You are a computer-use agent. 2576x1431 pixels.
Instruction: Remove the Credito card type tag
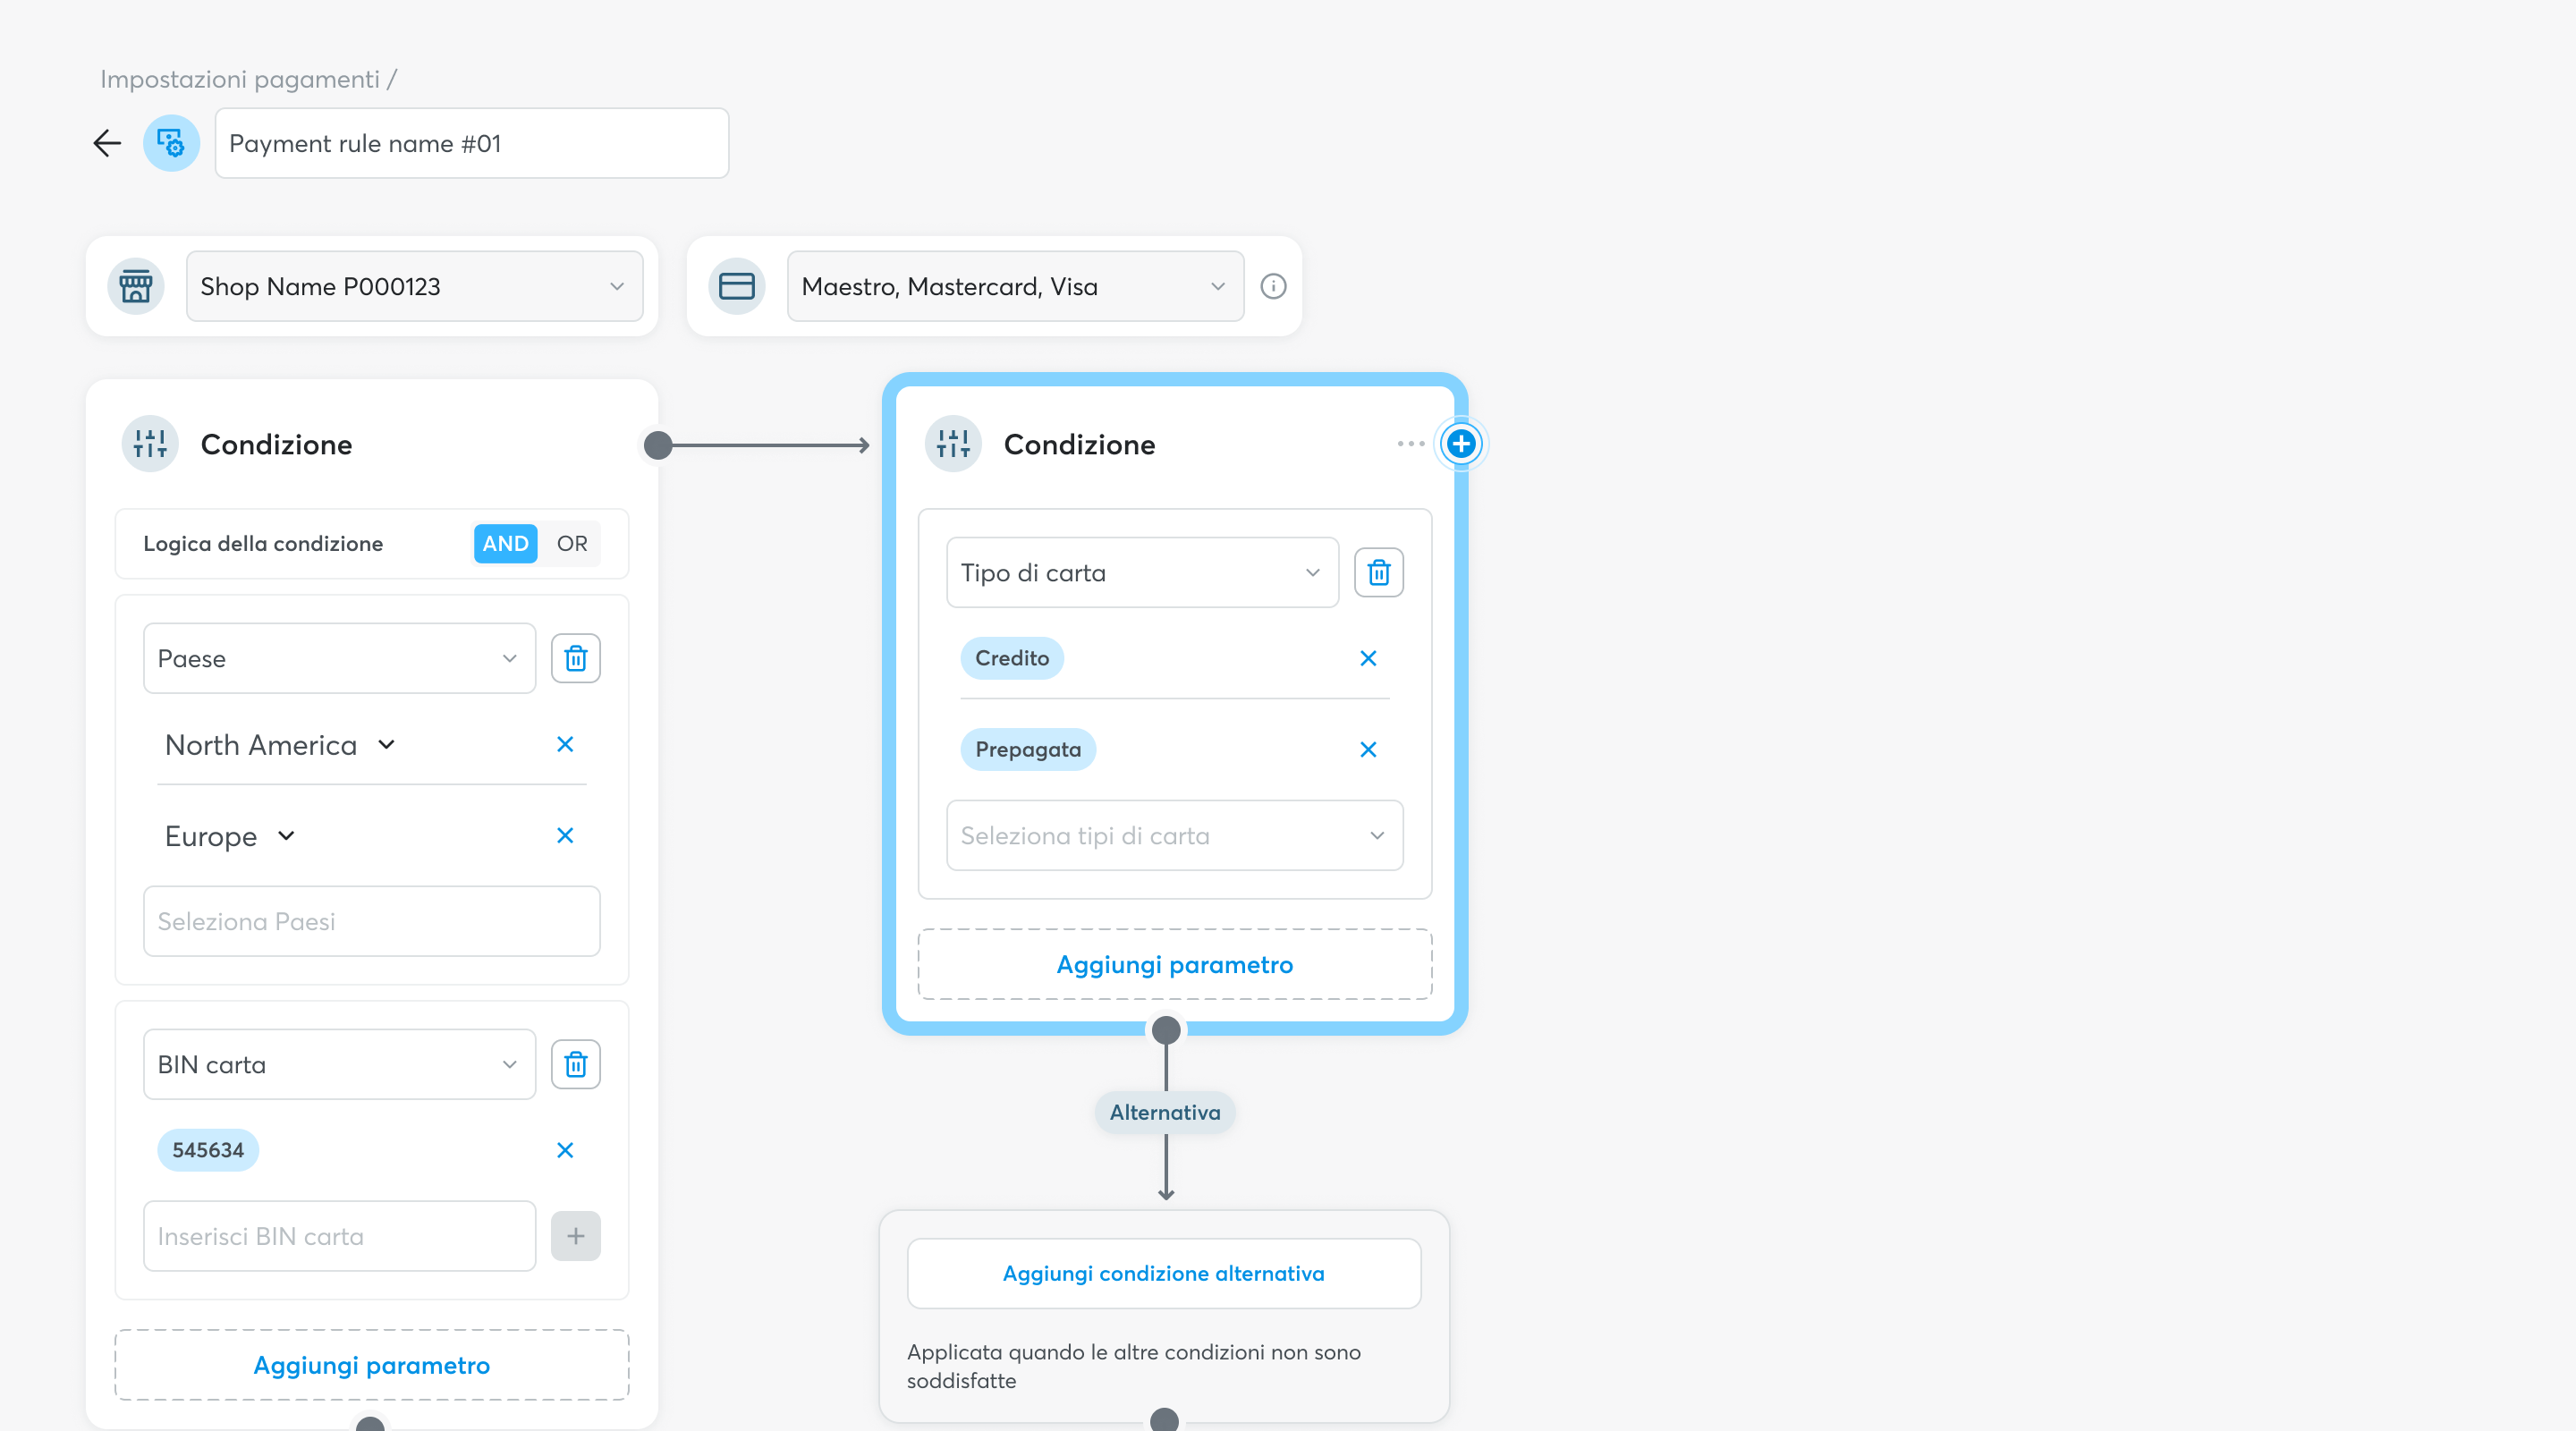[1368, 658]
